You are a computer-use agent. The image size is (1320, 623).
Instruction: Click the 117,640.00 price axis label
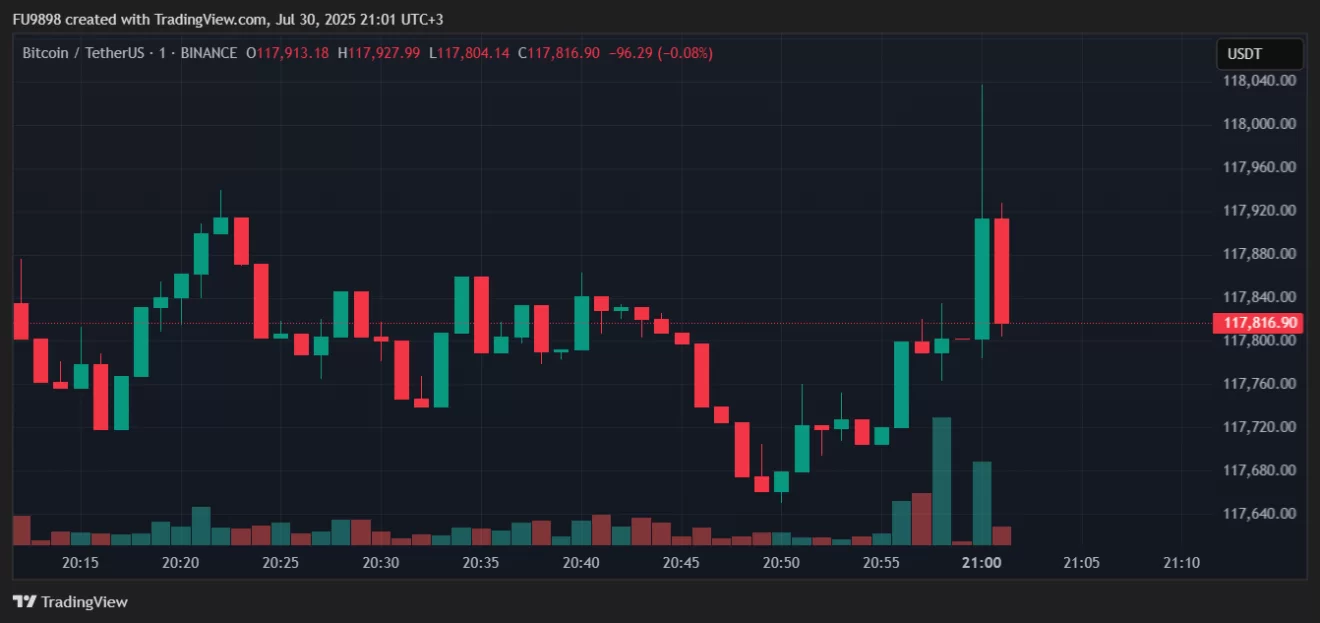pyautogui.click(x=1260, y=514)
